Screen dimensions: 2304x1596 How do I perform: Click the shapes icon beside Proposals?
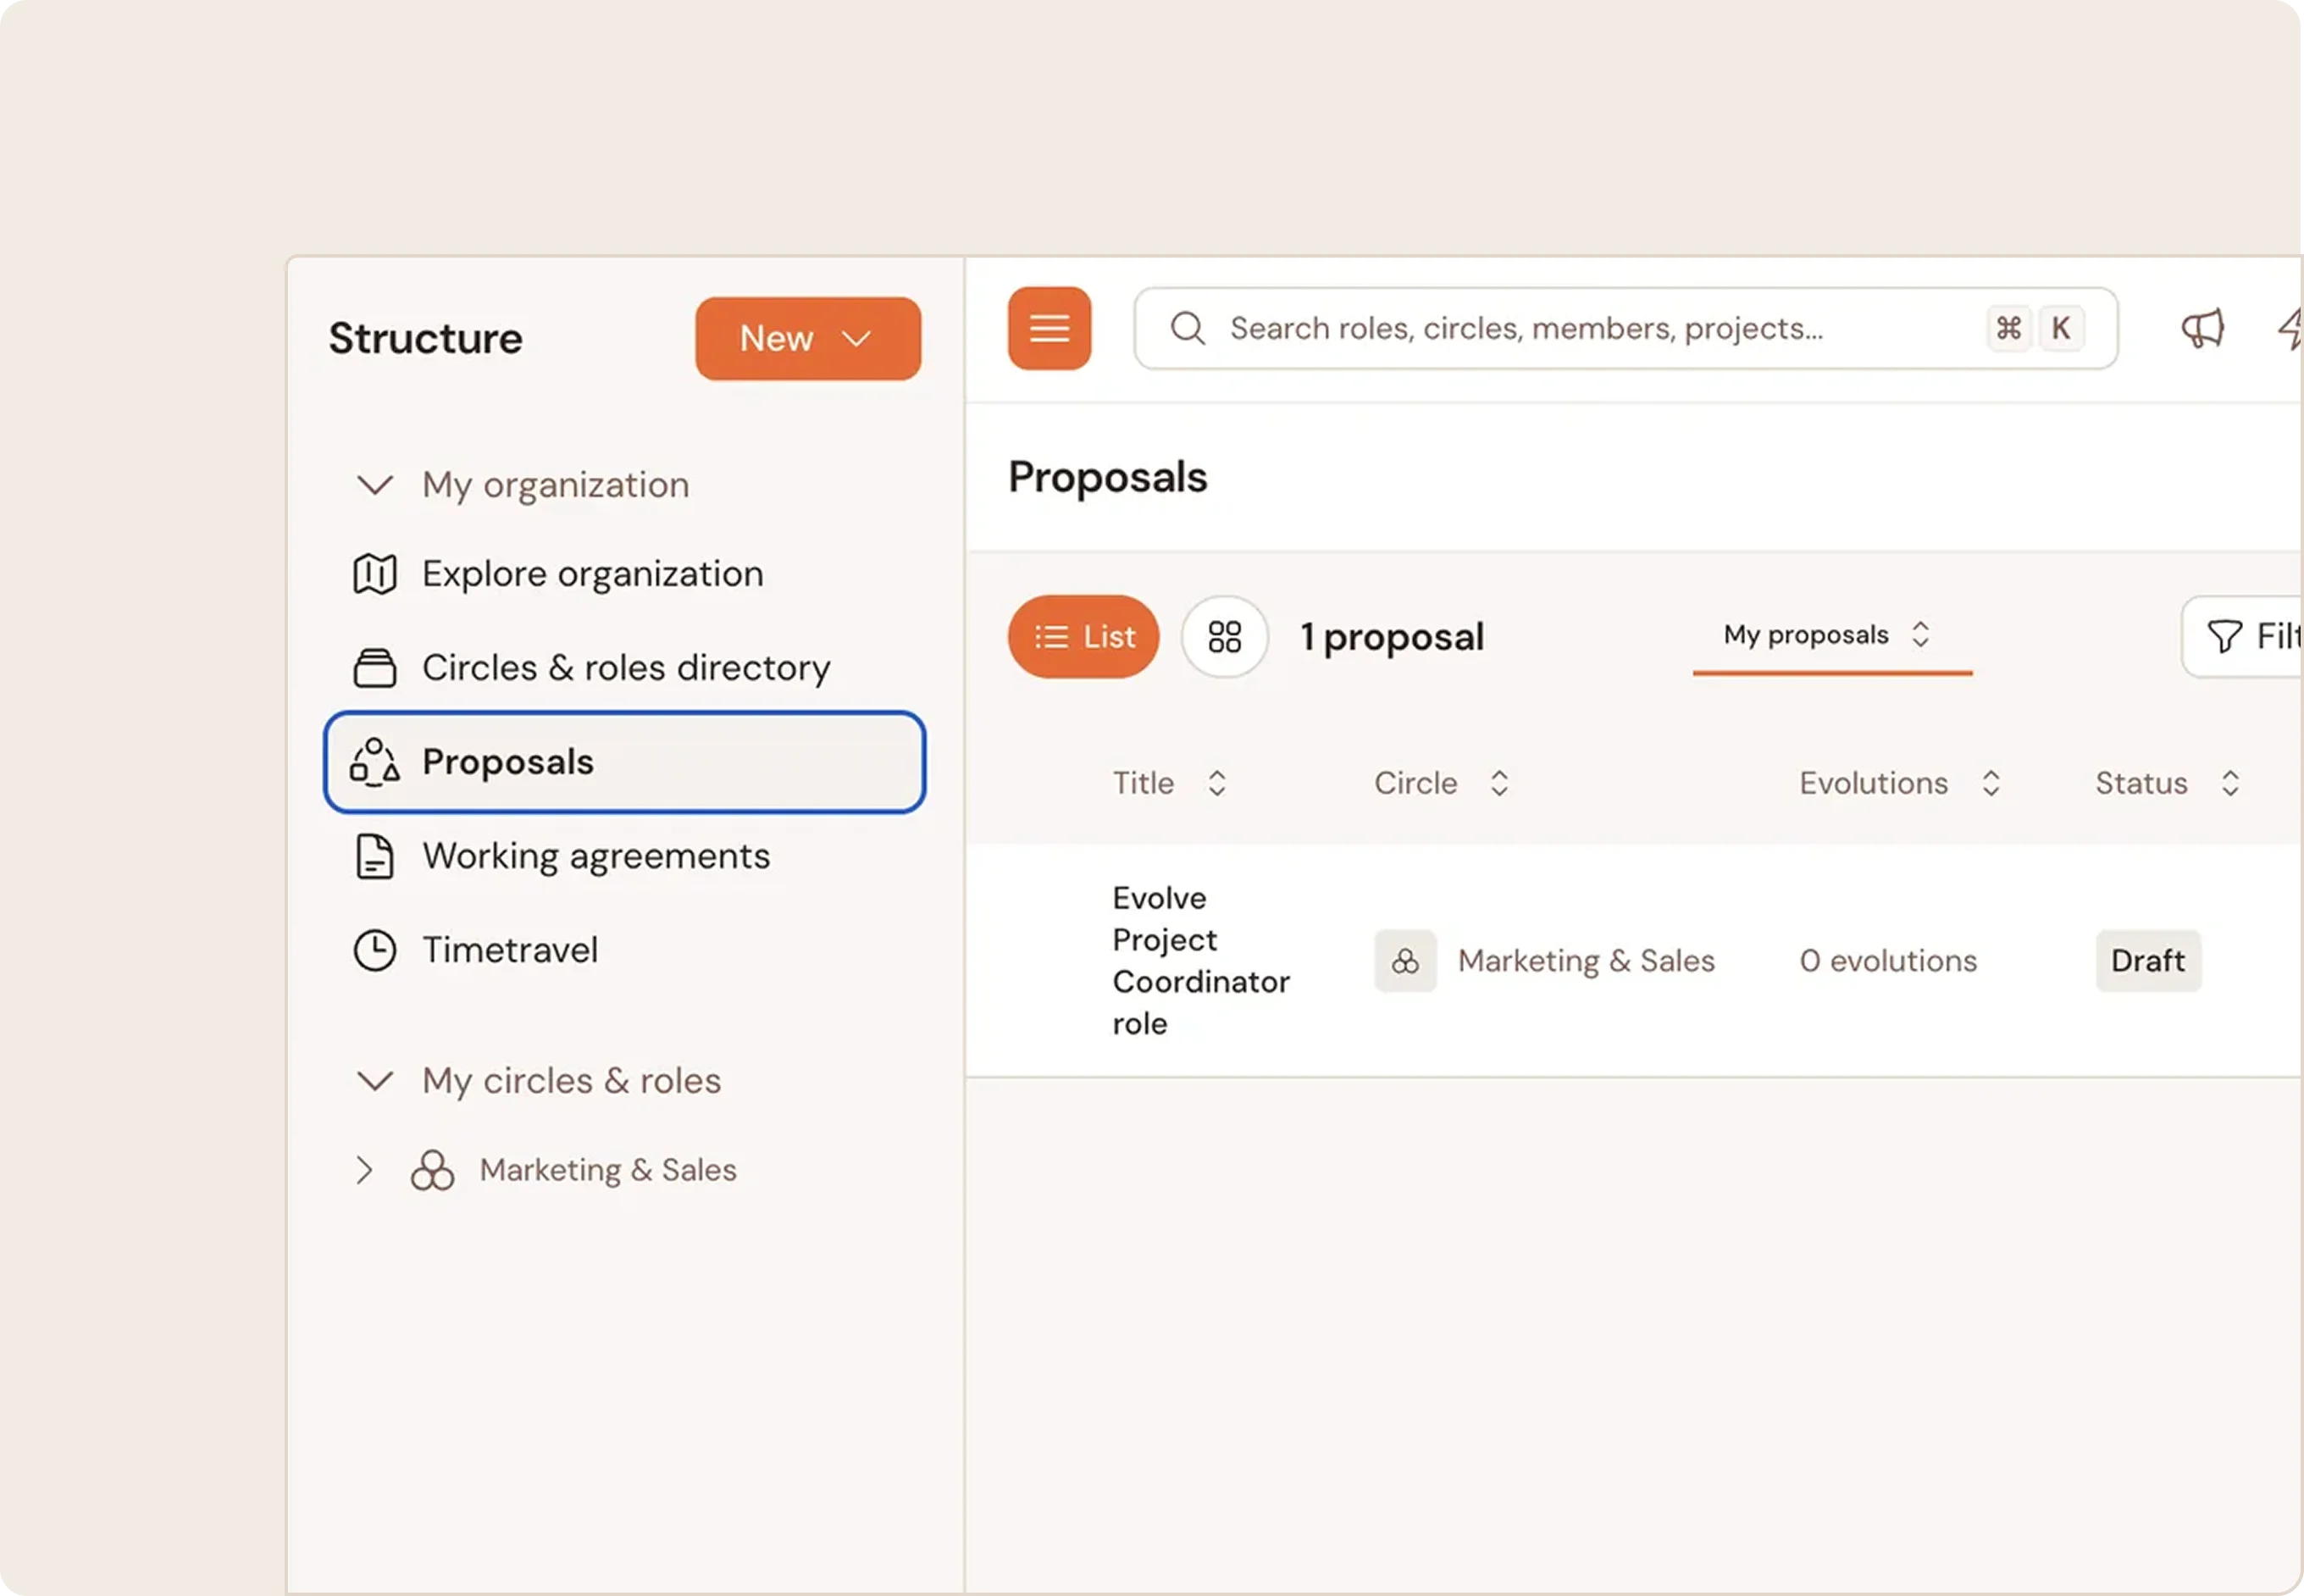point(375,762)
